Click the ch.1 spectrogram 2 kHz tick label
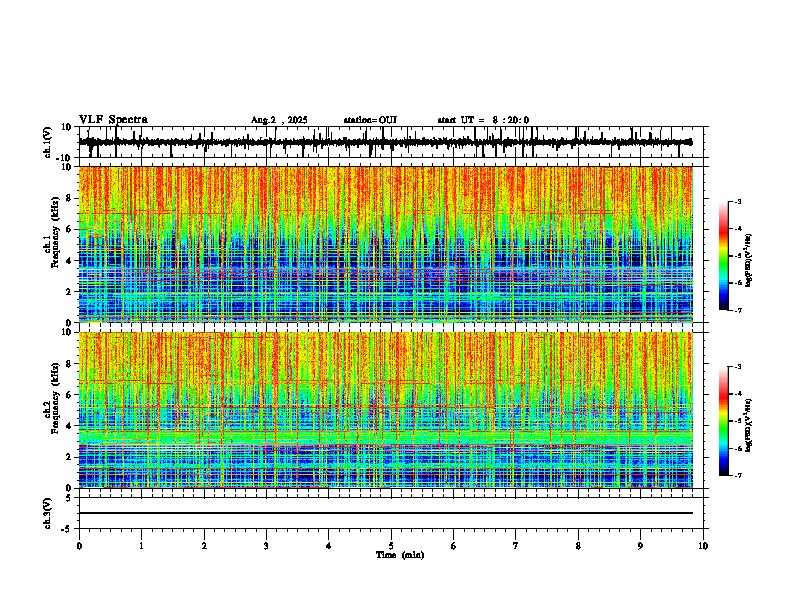Image resolution: width=792 pixels, height=612 pixels. [x=70, y=292]
